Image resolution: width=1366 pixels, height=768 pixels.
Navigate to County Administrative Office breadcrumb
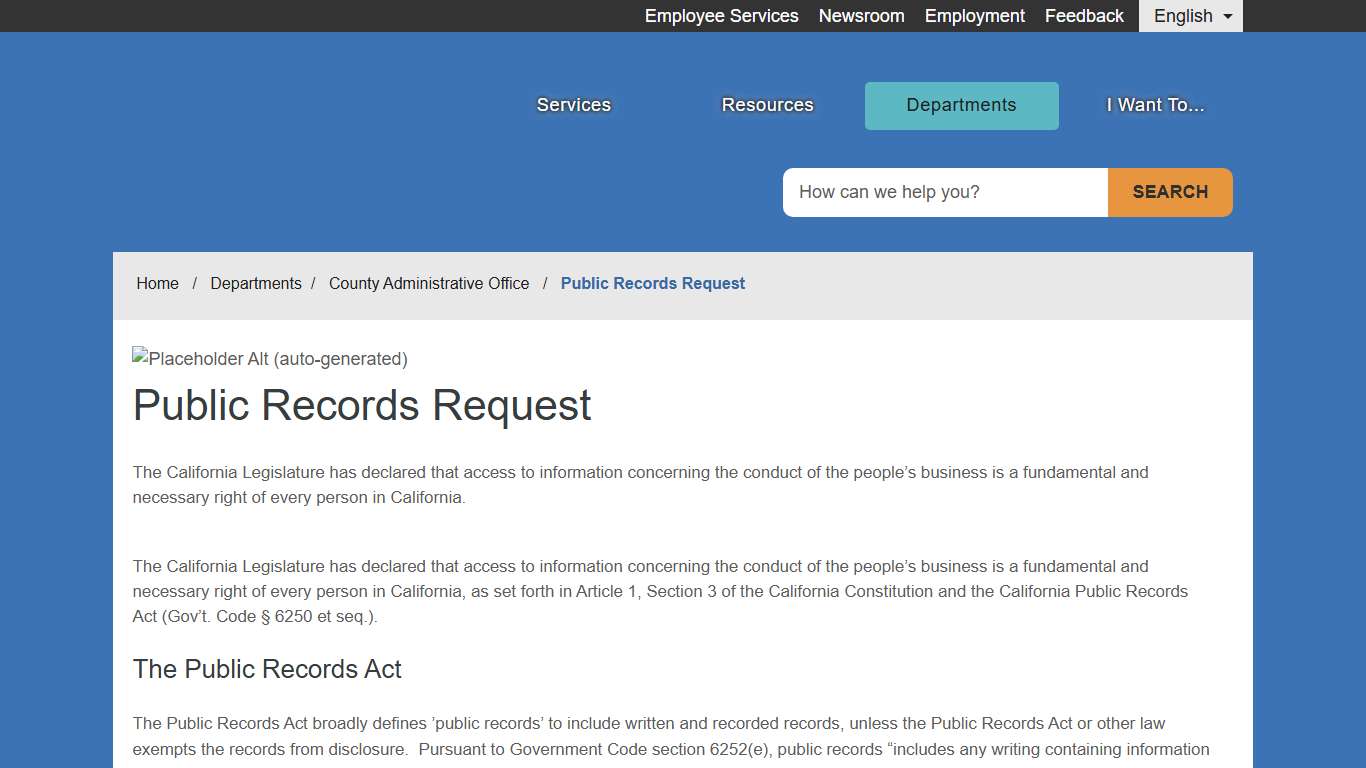click(x=429, y=283)
